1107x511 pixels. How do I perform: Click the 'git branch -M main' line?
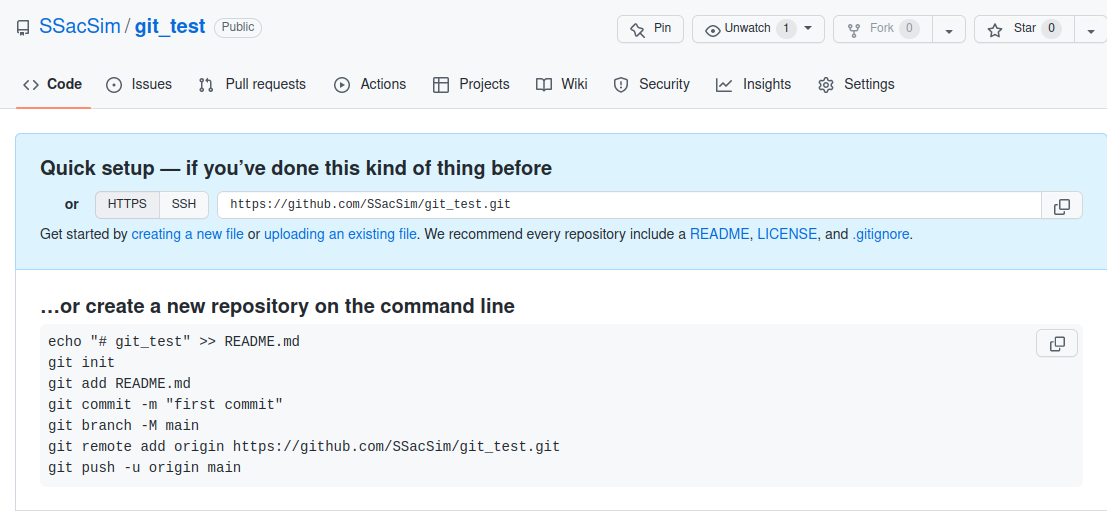pyautogui.click(x=124, y=426)
